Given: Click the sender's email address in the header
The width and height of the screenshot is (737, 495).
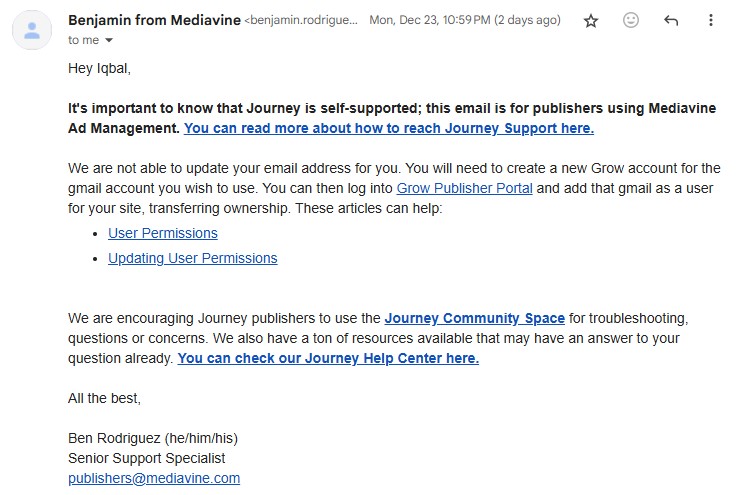Looking at the screenshot, I should pos(302,20).
